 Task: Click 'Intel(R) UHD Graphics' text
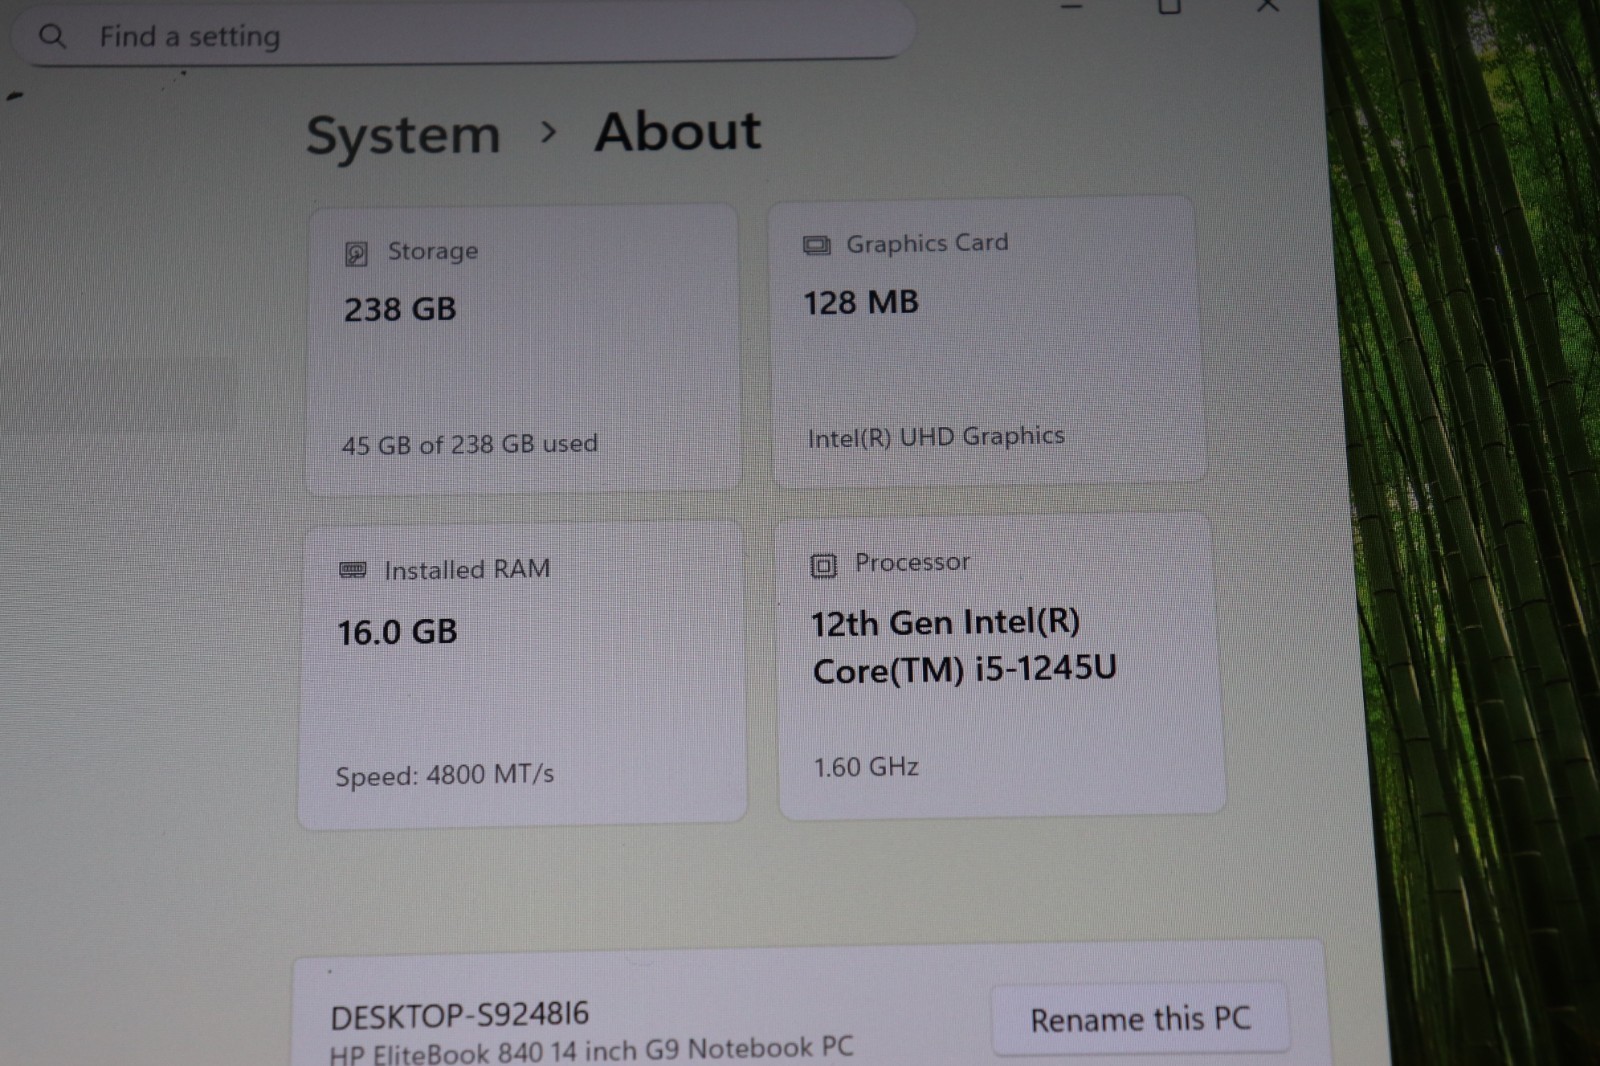tap(936, 437)
